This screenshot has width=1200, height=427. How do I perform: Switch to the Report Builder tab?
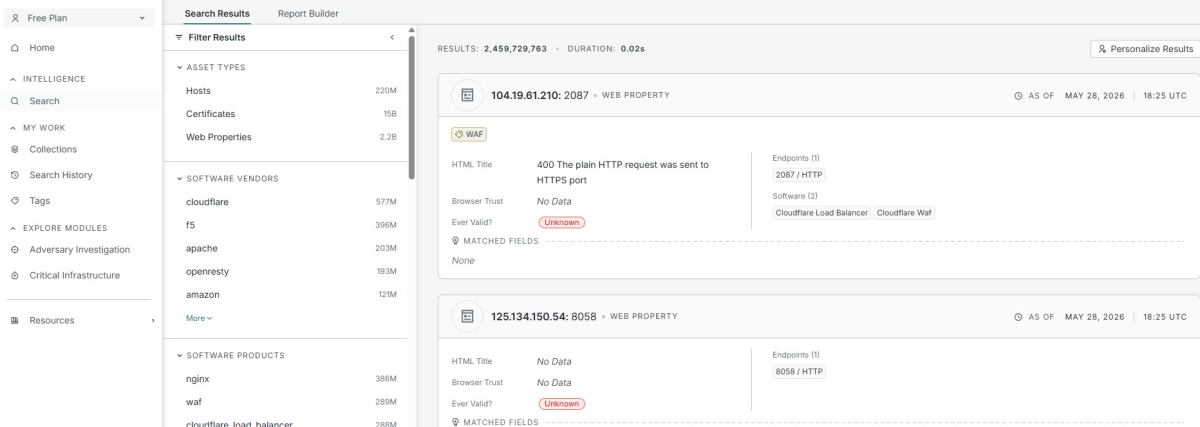pos(308,13)
